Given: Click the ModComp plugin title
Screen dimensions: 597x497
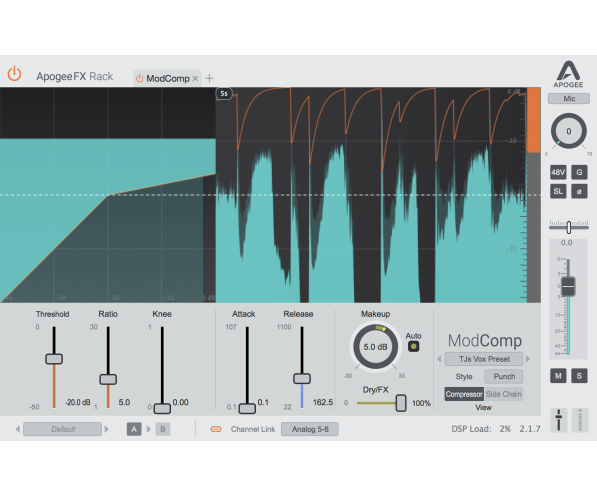Looking at the screenshot, I should 485,340.
